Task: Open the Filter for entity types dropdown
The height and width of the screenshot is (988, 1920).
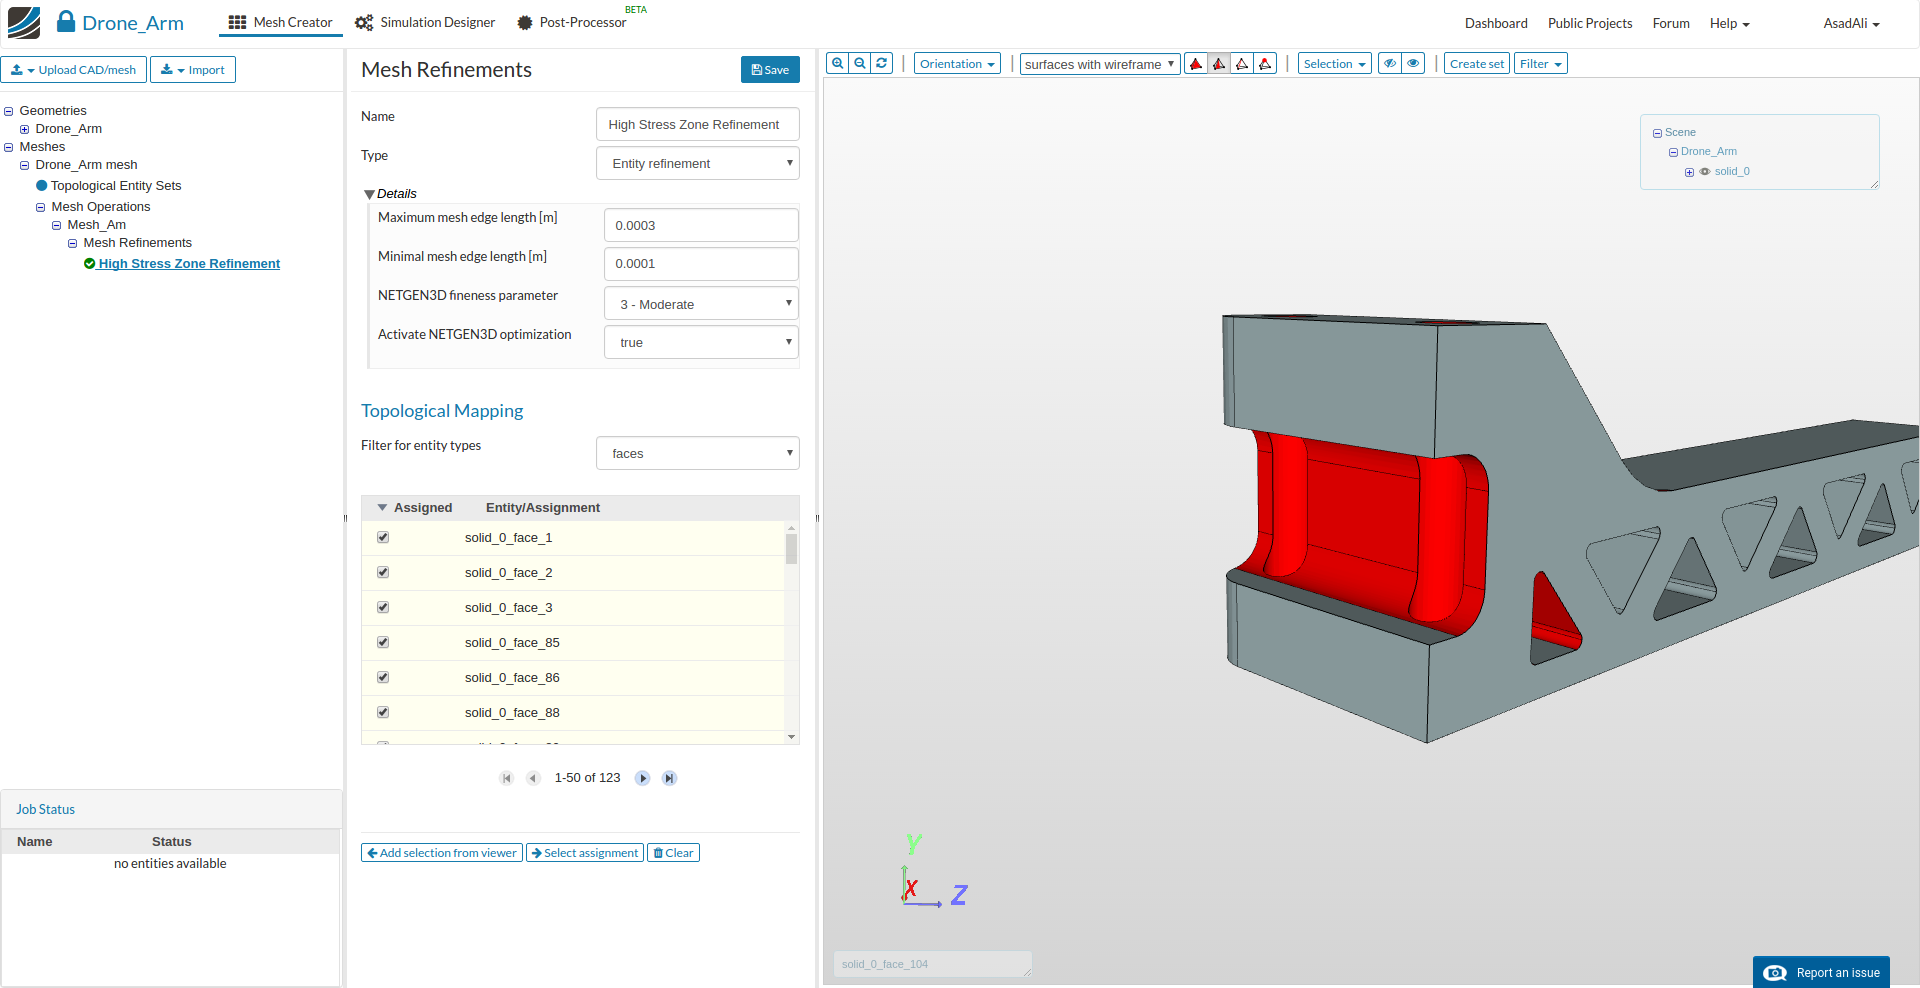Action: coord(697,453)
